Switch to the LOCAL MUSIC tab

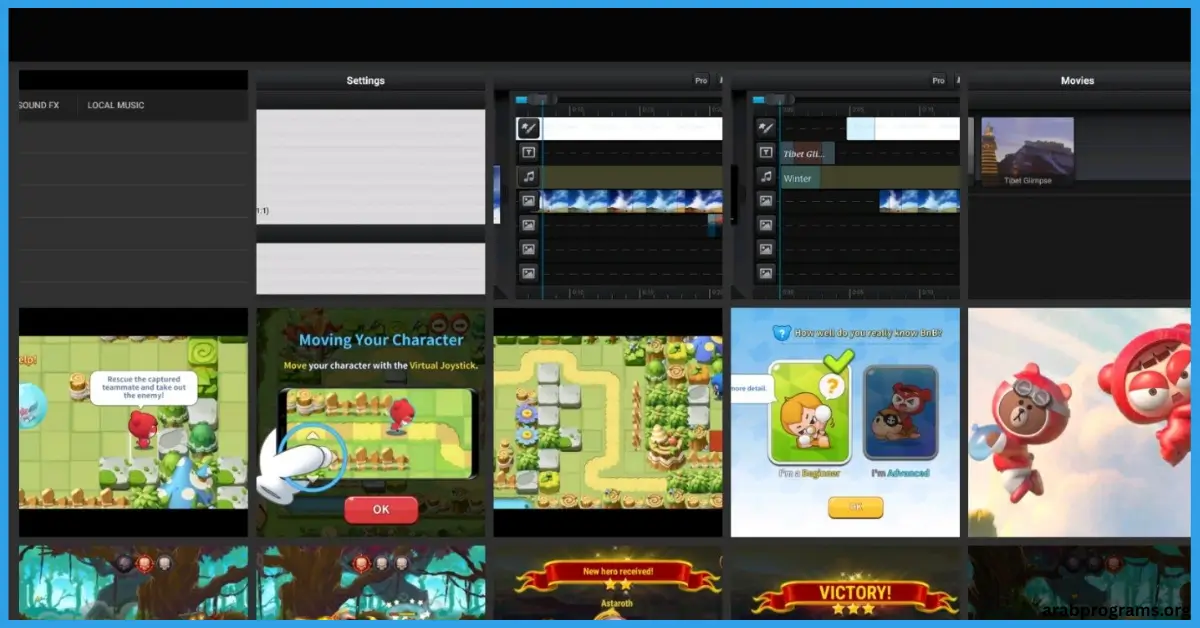pyautogui.click(x=116, y=105)
